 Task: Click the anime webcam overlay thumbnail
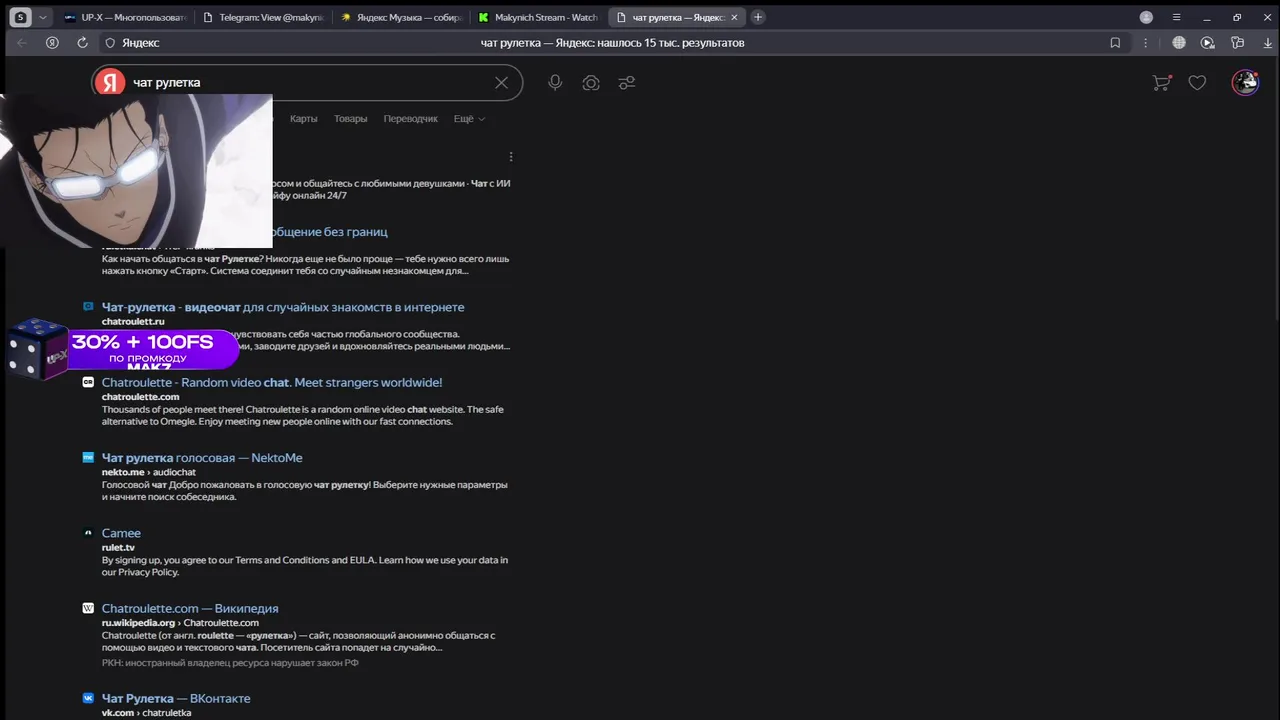click(x=136, y=171)
